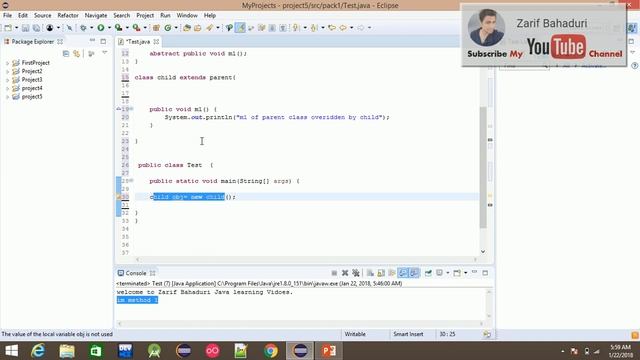Click the Run External Tools icon
This screenshot has width=640, height=360.
click(x=136, y=28)
